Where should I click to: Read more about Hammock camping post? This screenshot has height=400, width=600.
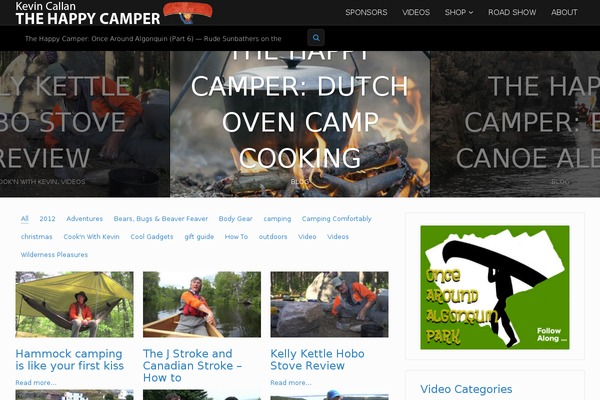36,382
